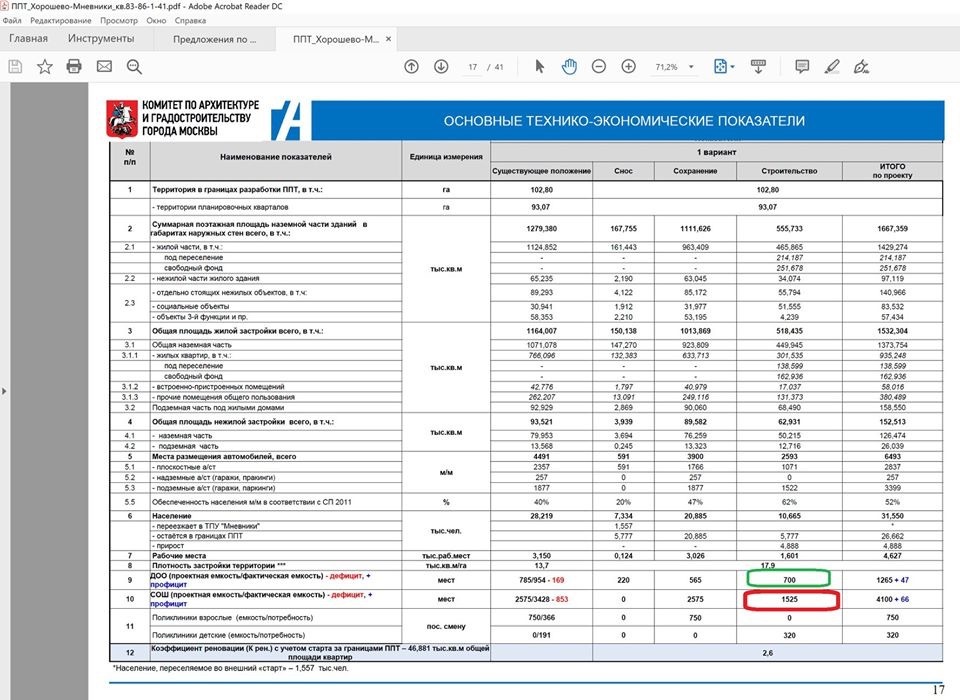Select the ППТ_Хорошево-М document tab
The width and height of the screenshot is (960, 700).
[x=335, y=39]
